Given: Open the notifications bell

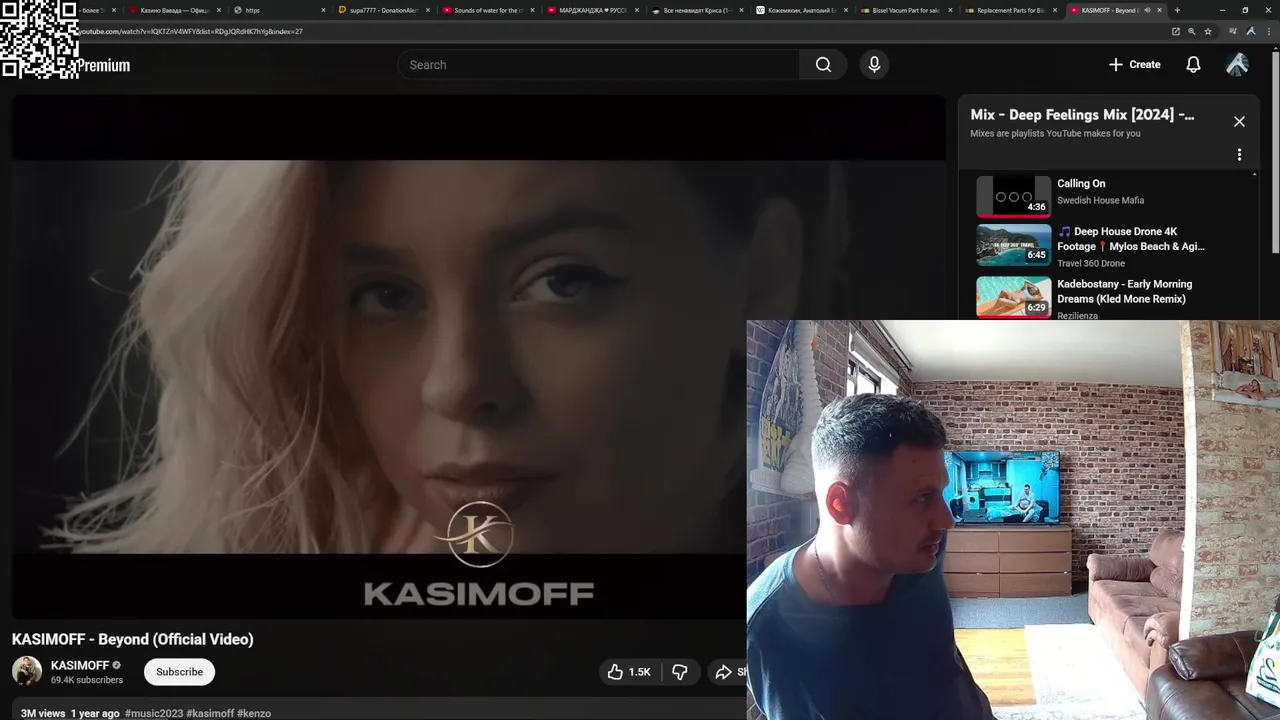Looking at the screenshot, I should (1193, 65).
